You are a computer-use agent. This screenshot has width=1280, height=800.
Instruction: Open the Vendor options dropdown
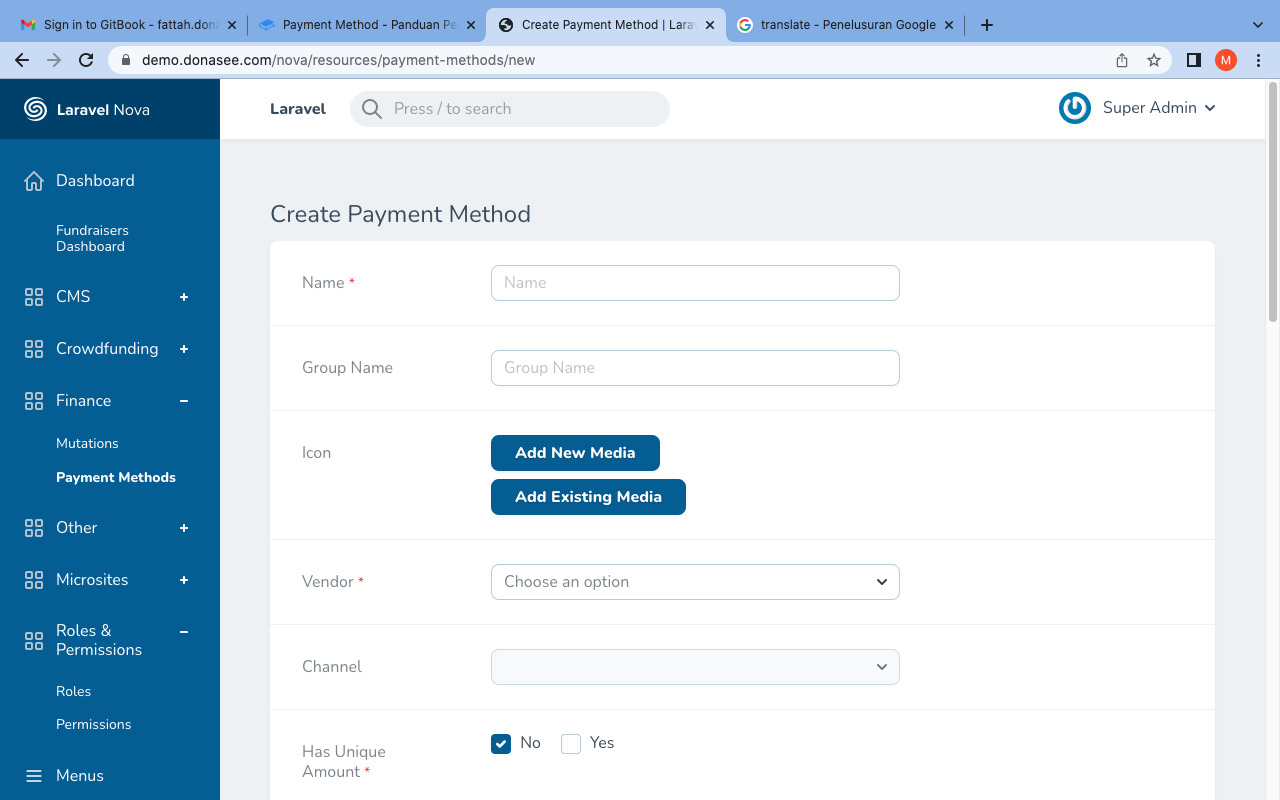pos(694,581)
